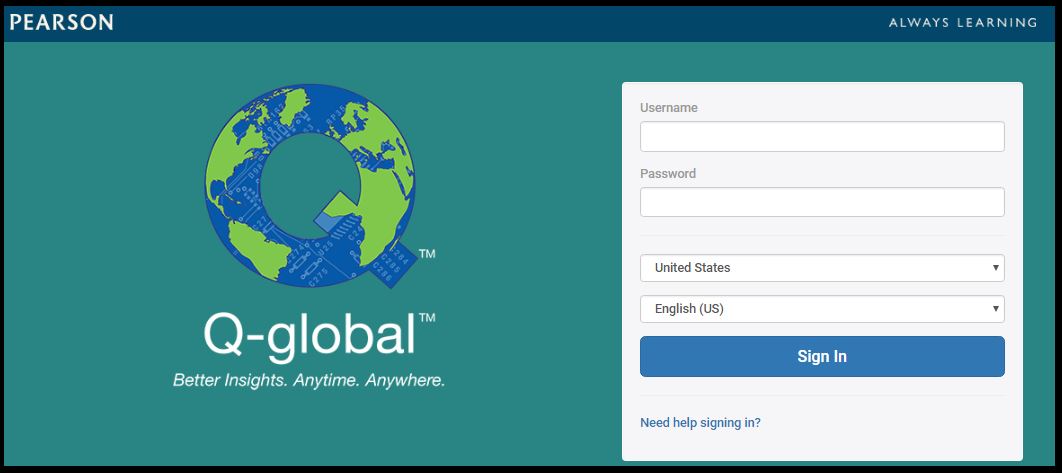
Task: Open the Need help signing in link
Action: point(700,423)
